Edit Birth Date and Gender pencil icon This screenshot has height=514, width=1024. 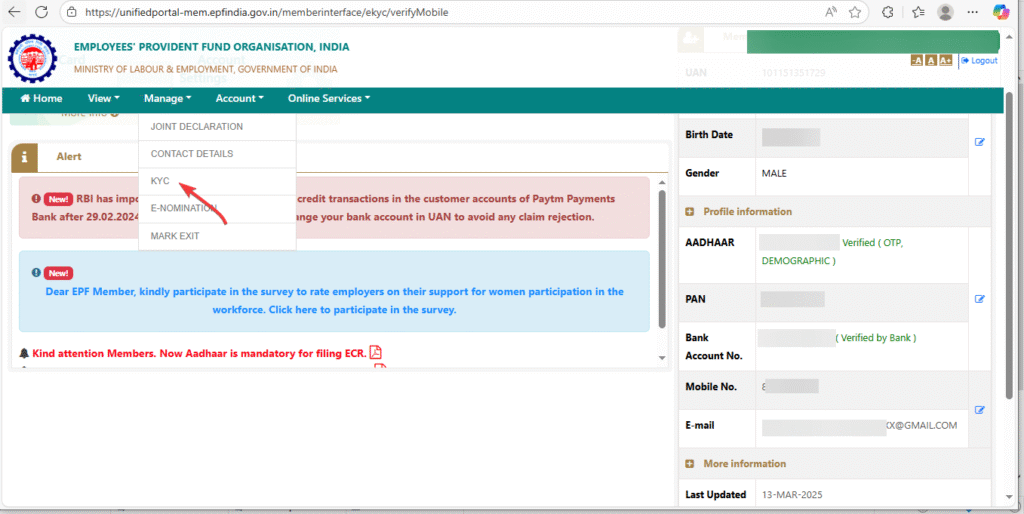tap(980, 142)
